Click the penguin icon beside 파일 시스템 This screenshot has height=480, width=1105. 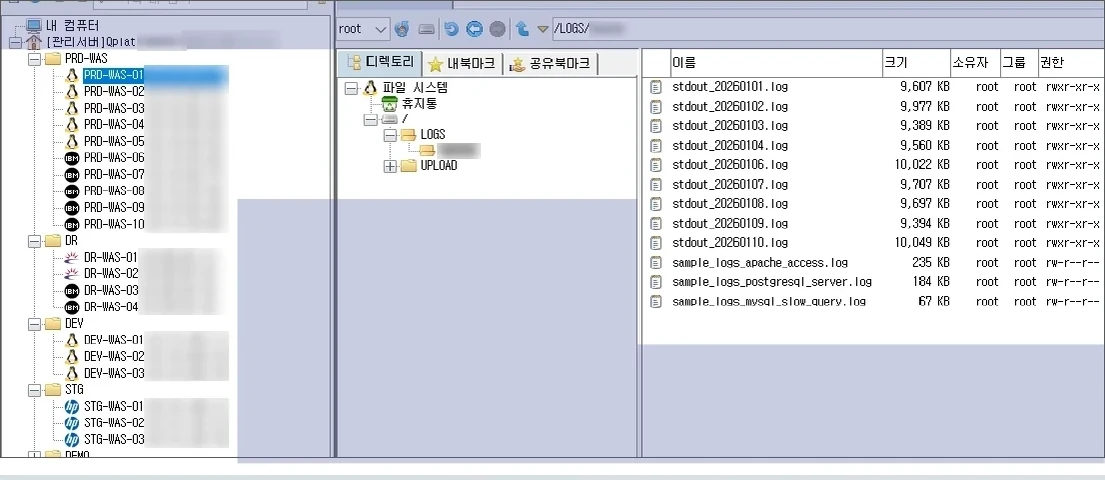coord(370,88)
